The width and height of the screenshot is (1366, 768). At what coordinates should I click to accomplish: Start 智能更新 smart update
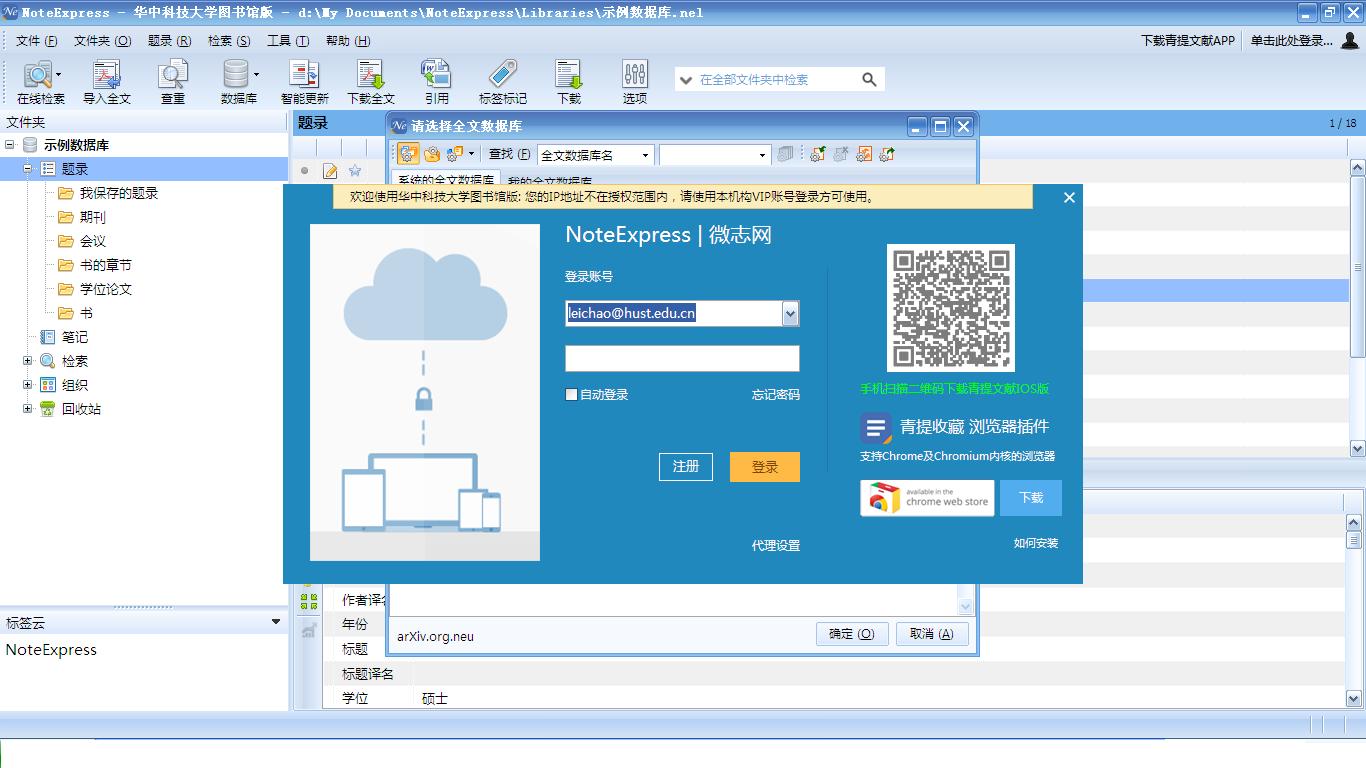(x=304, y=82)
